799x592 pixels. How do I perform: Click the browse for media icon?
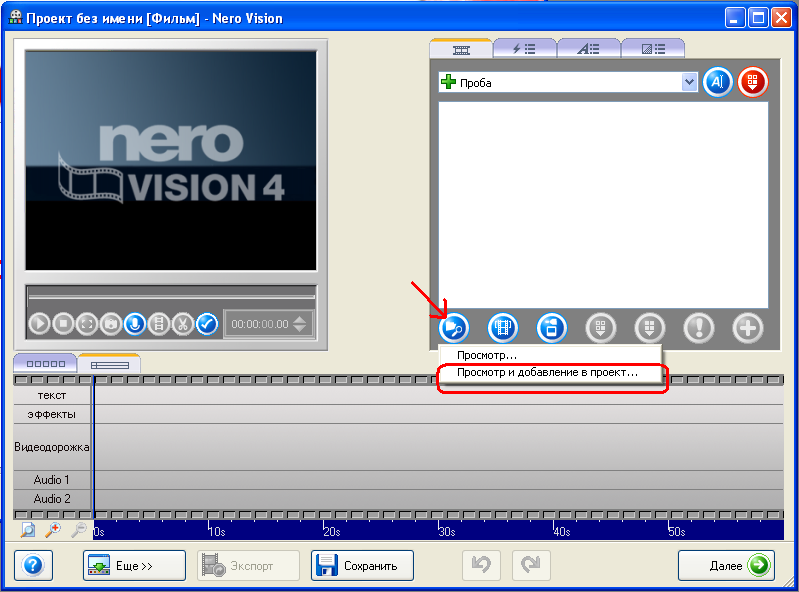454,328
